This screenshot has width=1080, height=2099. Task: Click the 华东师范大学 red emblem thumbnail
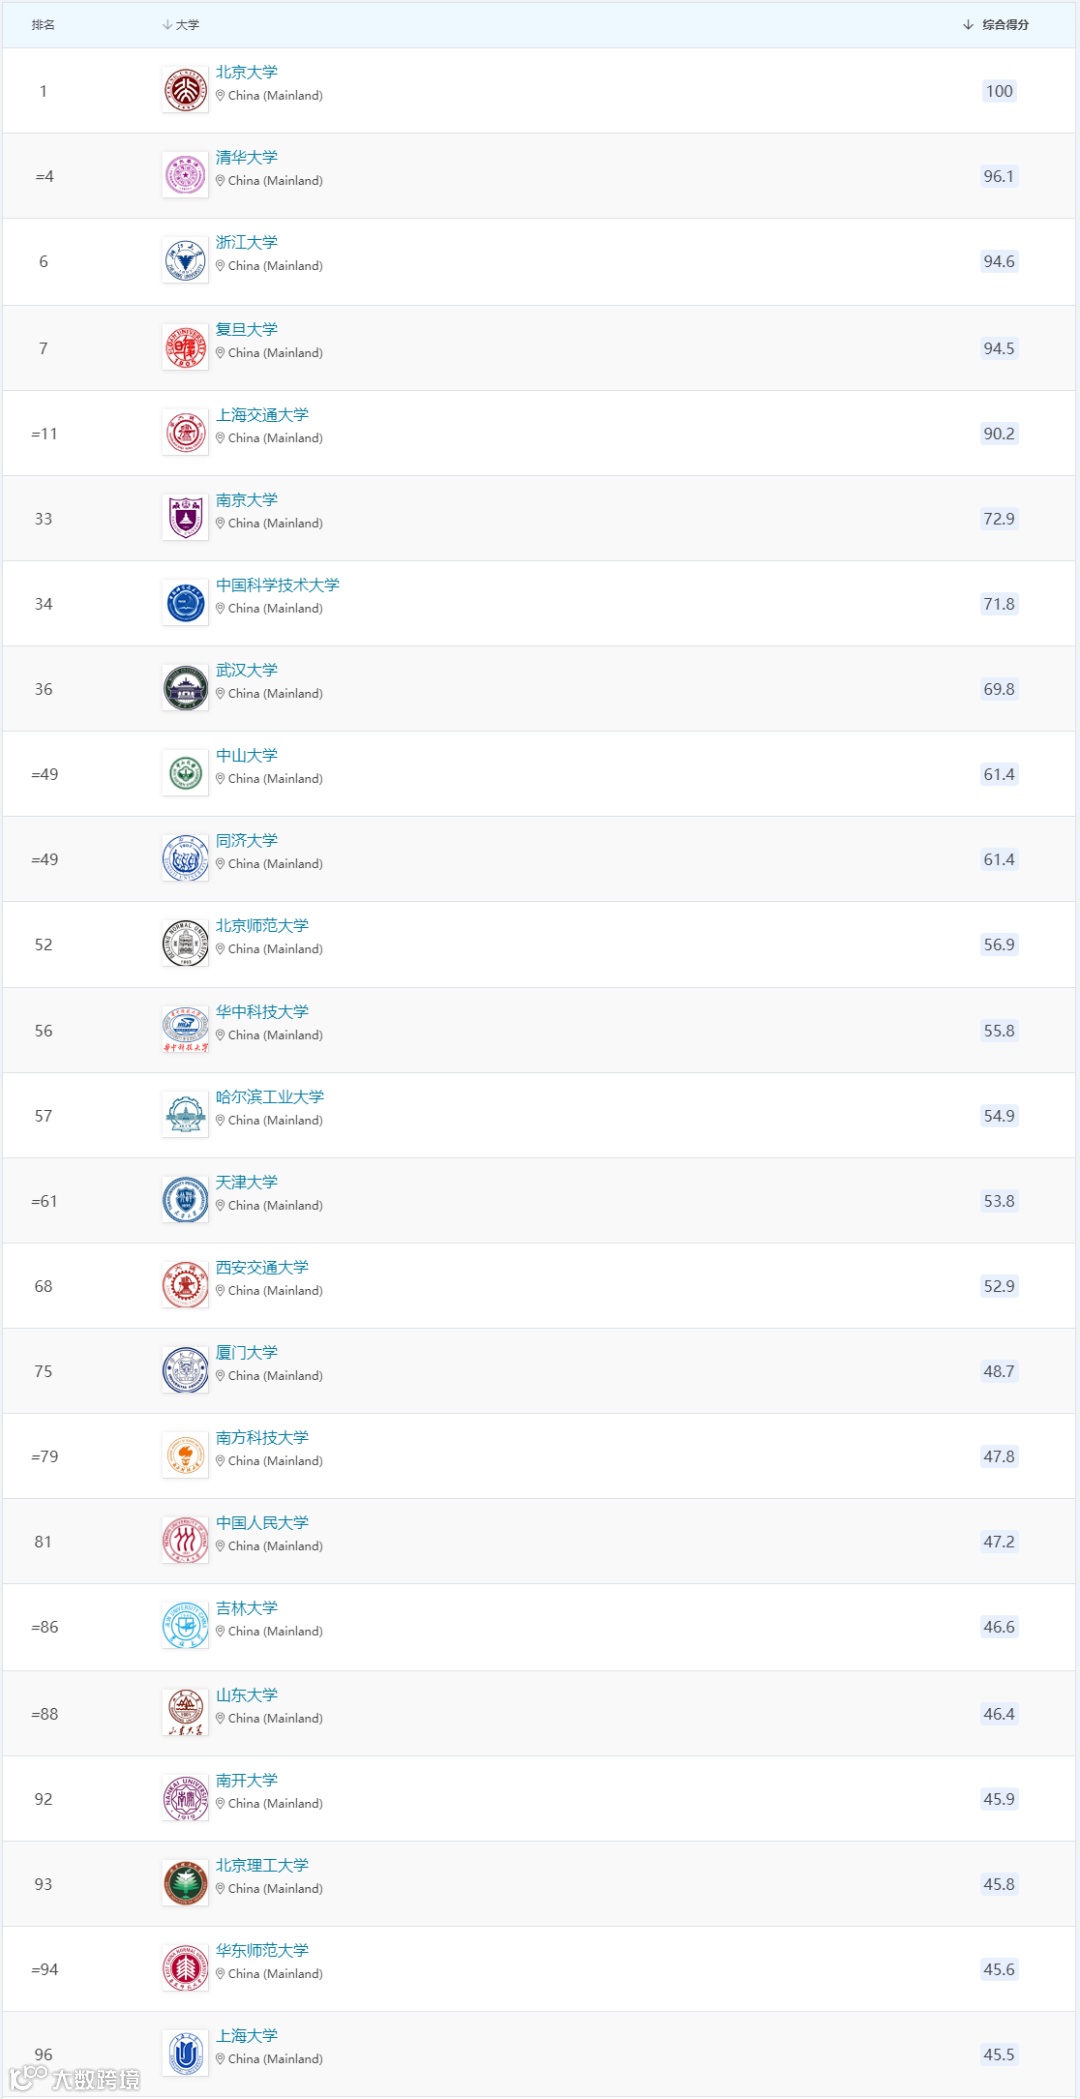185,1969
